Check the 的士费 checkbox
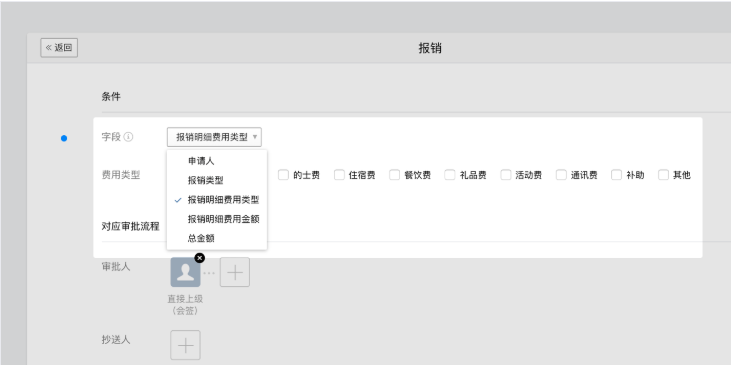The image size is (731, 365). pos(283,175)
